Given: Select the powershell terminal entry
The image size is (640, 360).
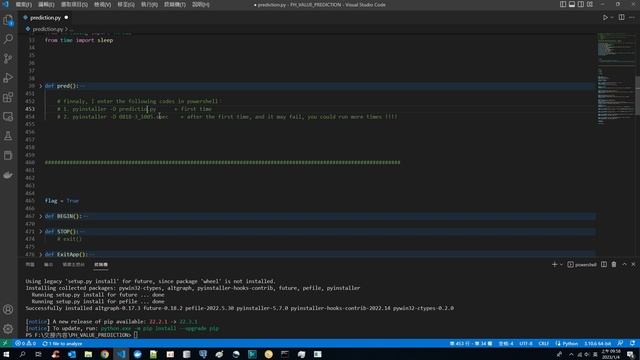Looking at the screenshot, I should (x=582, y=264).
